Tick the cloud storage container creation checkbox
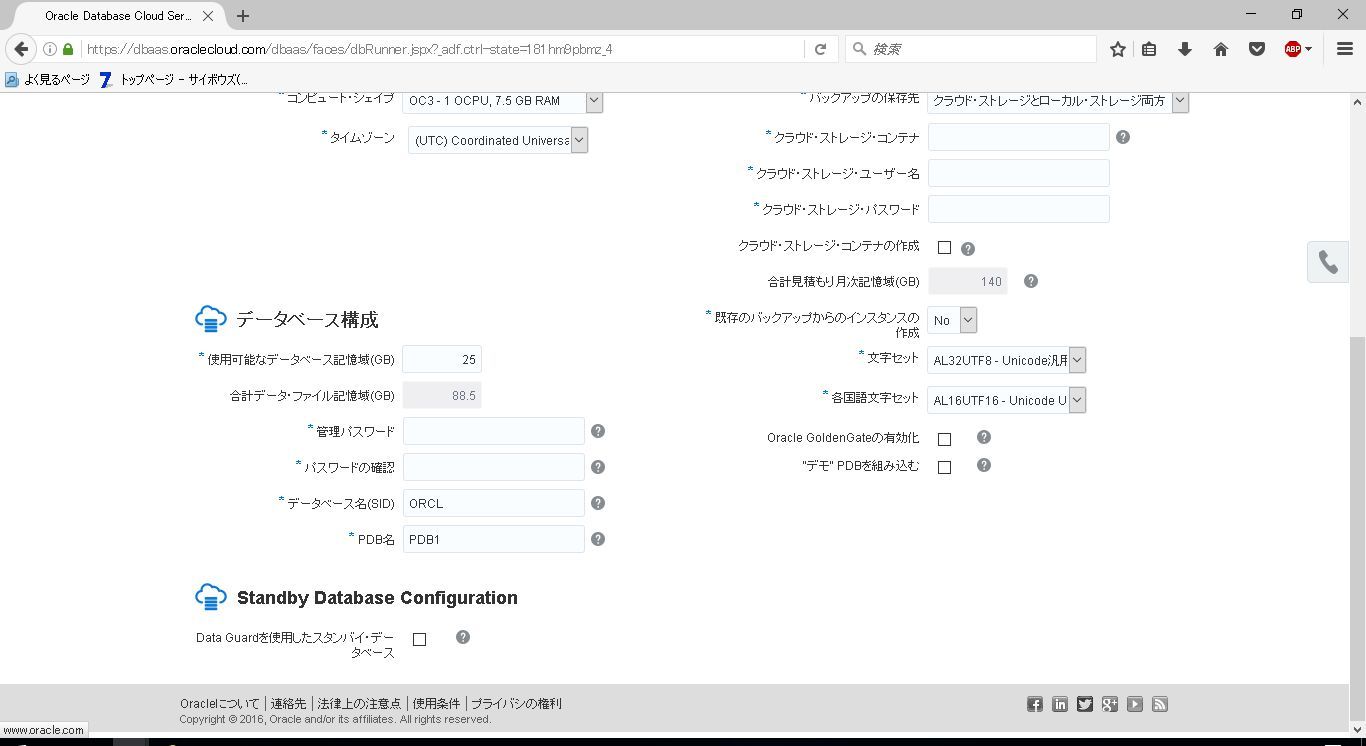 [944, 247]
